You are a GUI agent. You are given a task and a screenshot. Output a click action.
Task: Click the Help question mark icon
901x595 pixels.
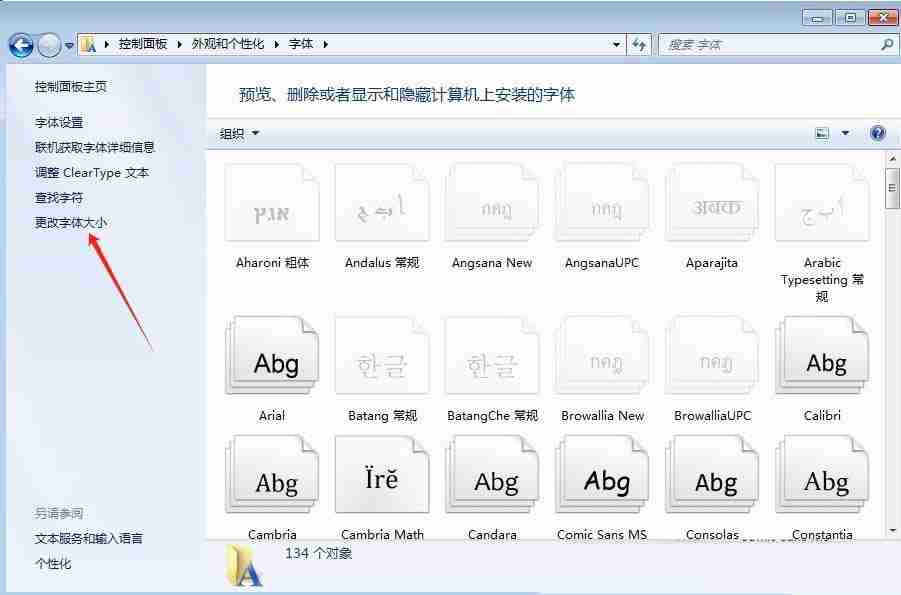point(877,132)
